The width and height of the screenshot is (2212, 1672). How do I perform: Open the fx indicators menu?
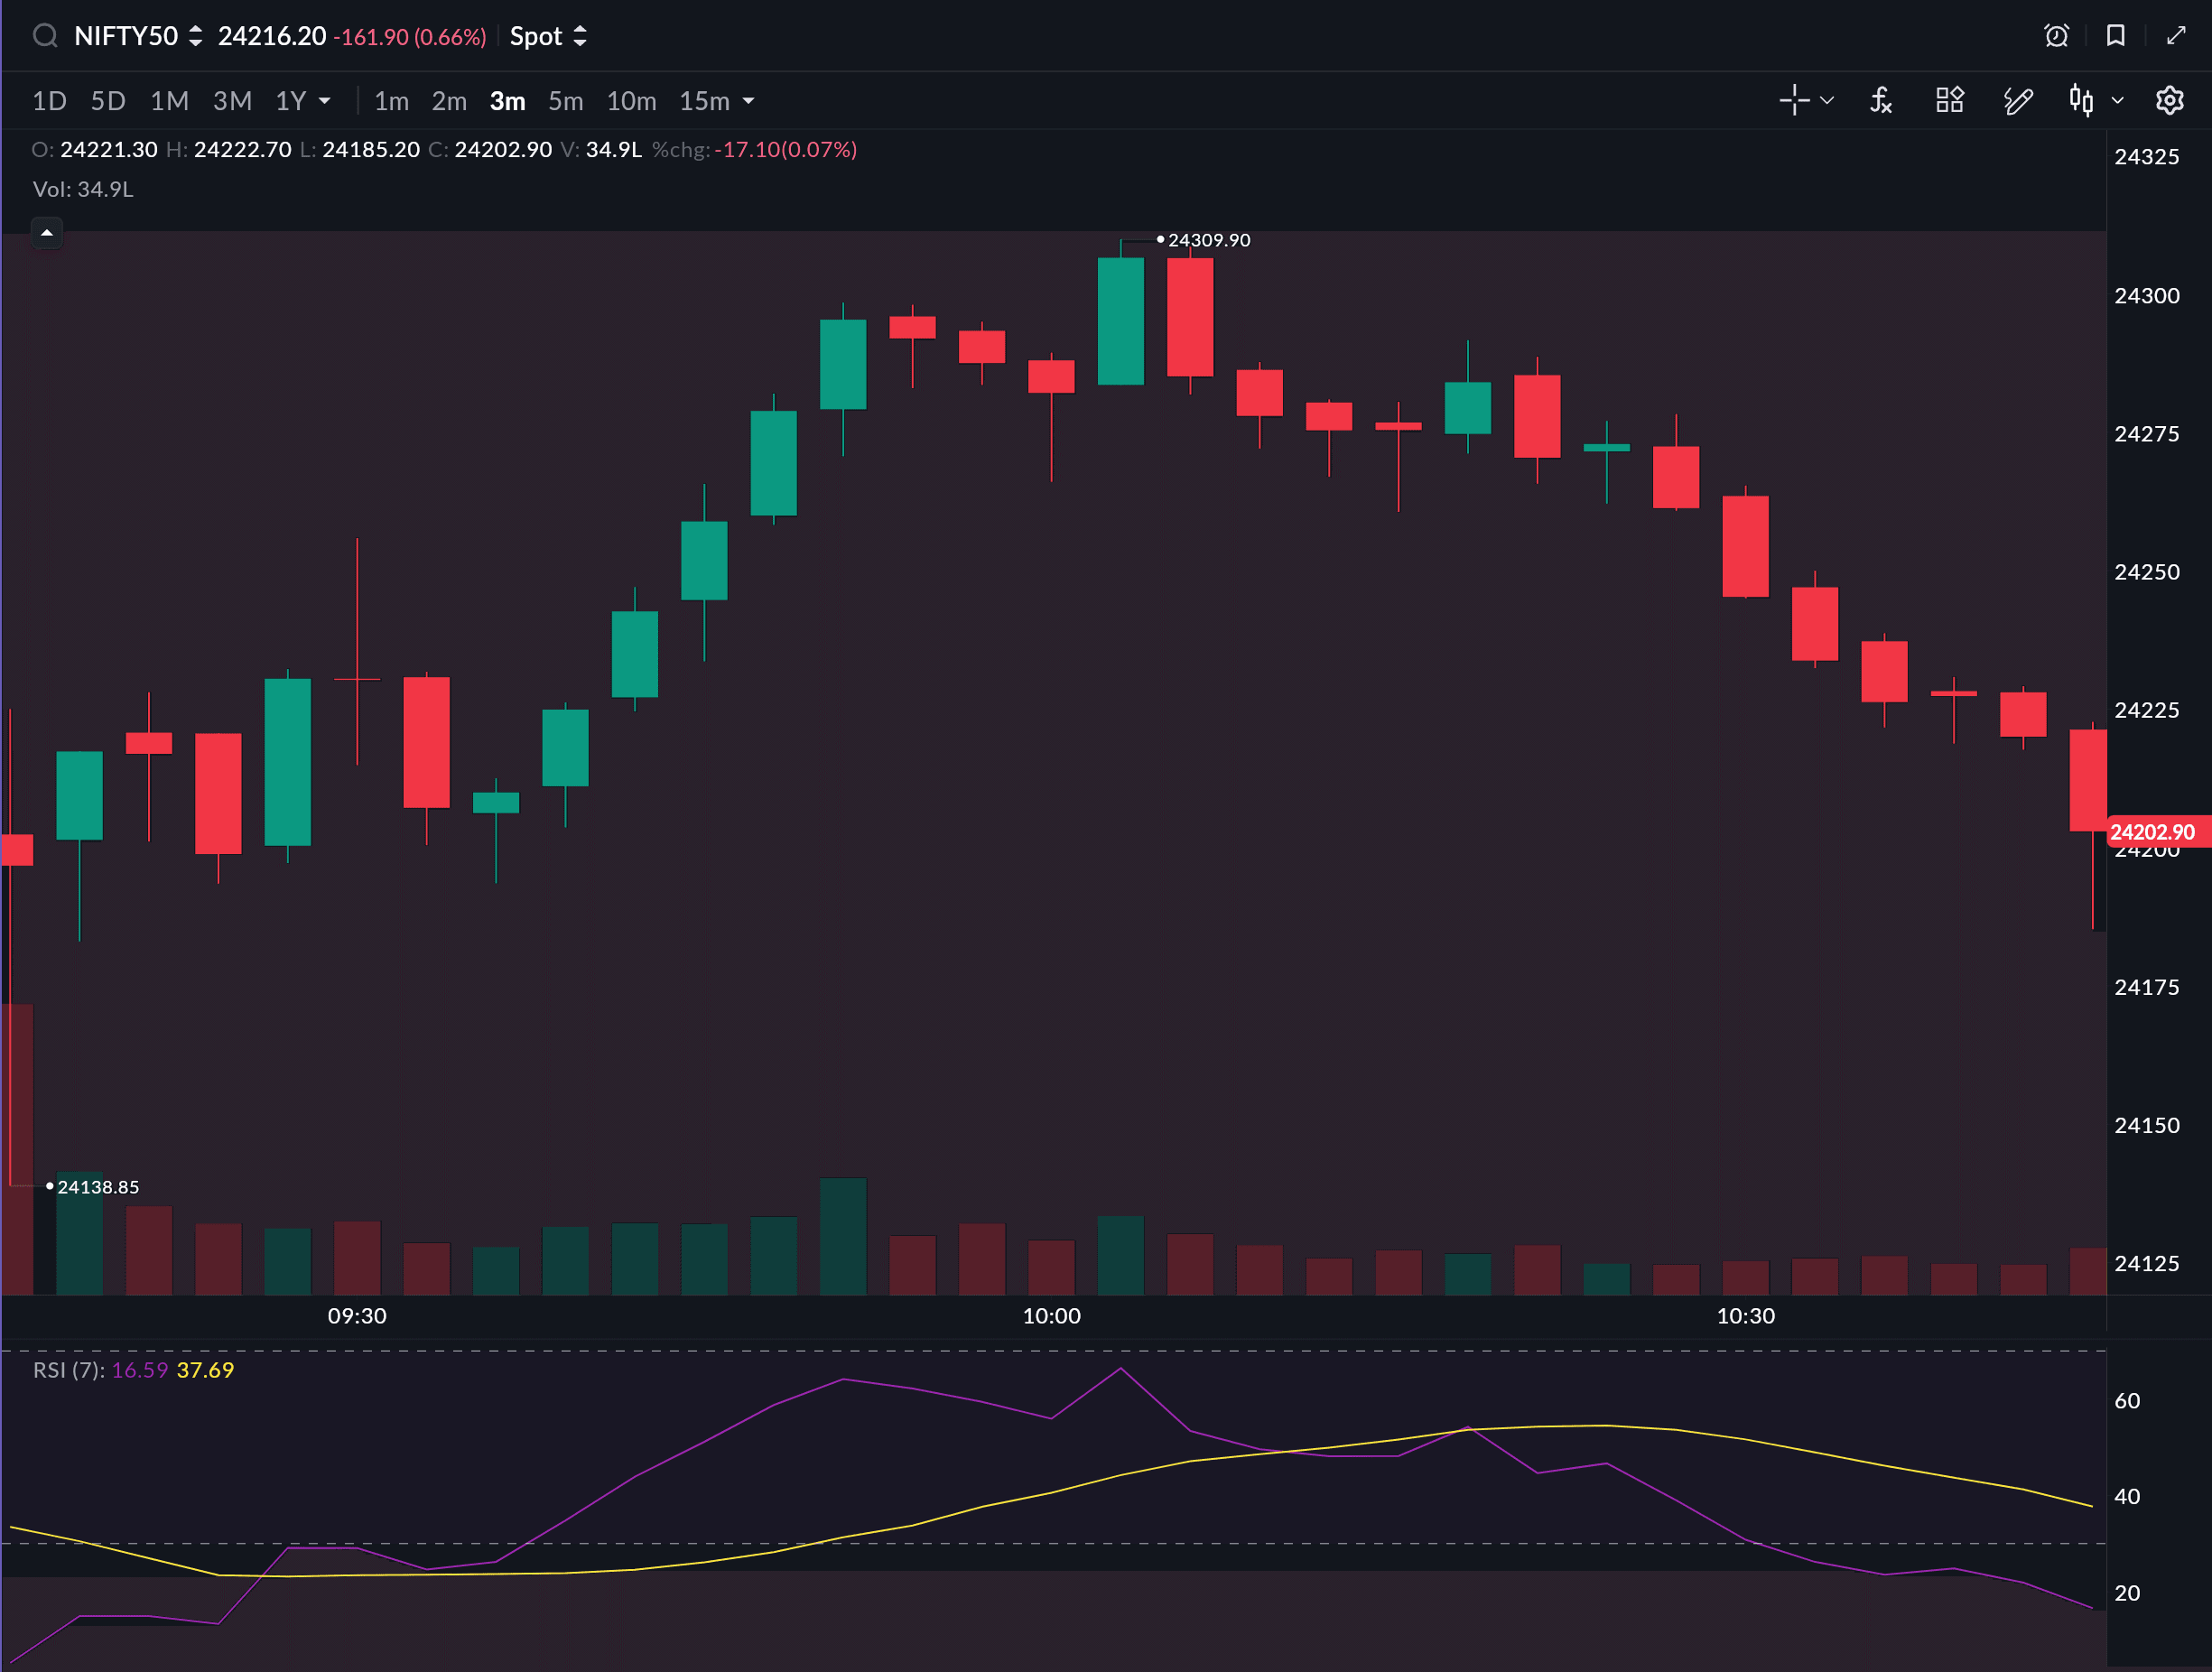click(1881, 101)
